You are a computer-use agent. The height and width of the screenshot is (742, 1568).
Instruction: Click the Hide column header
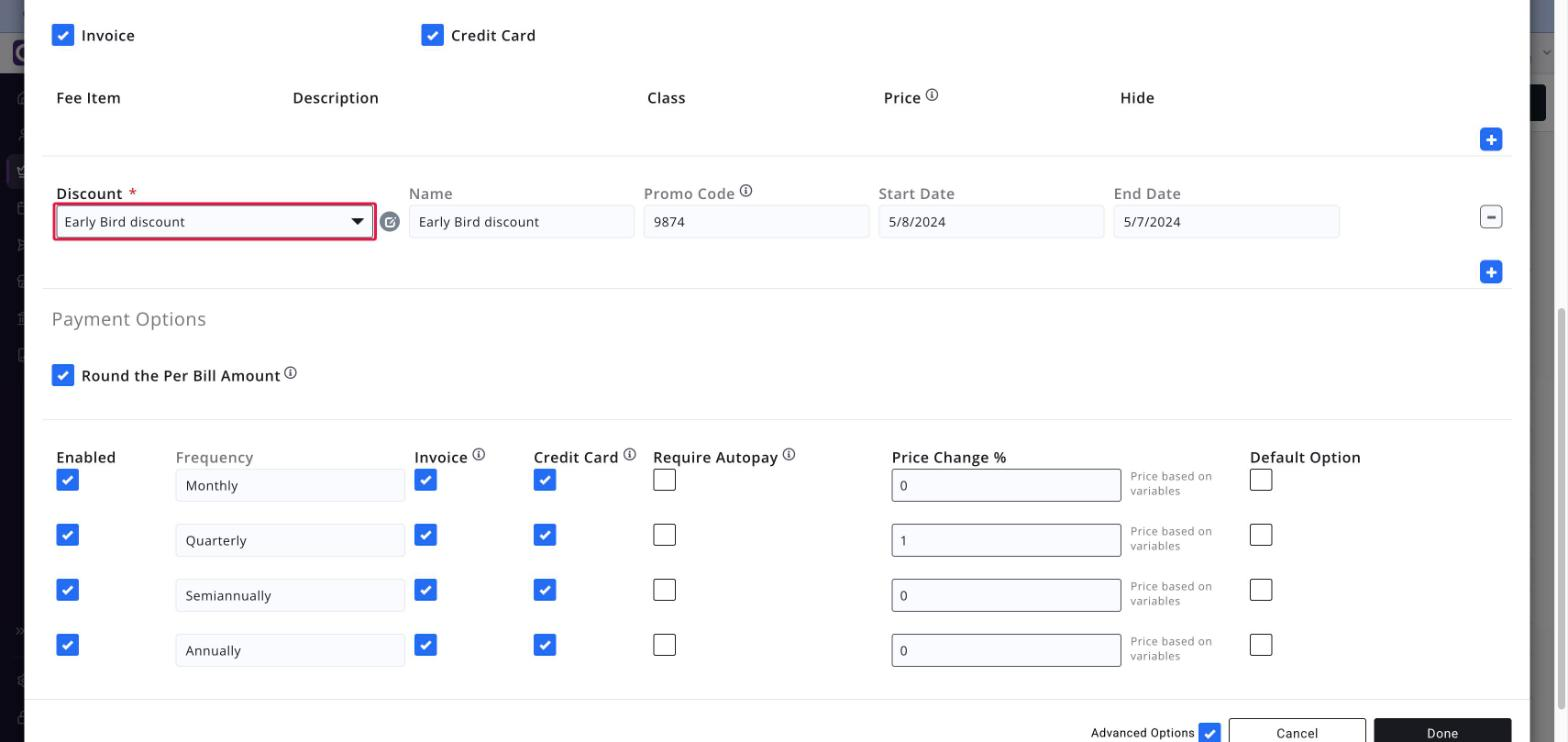1137,98
